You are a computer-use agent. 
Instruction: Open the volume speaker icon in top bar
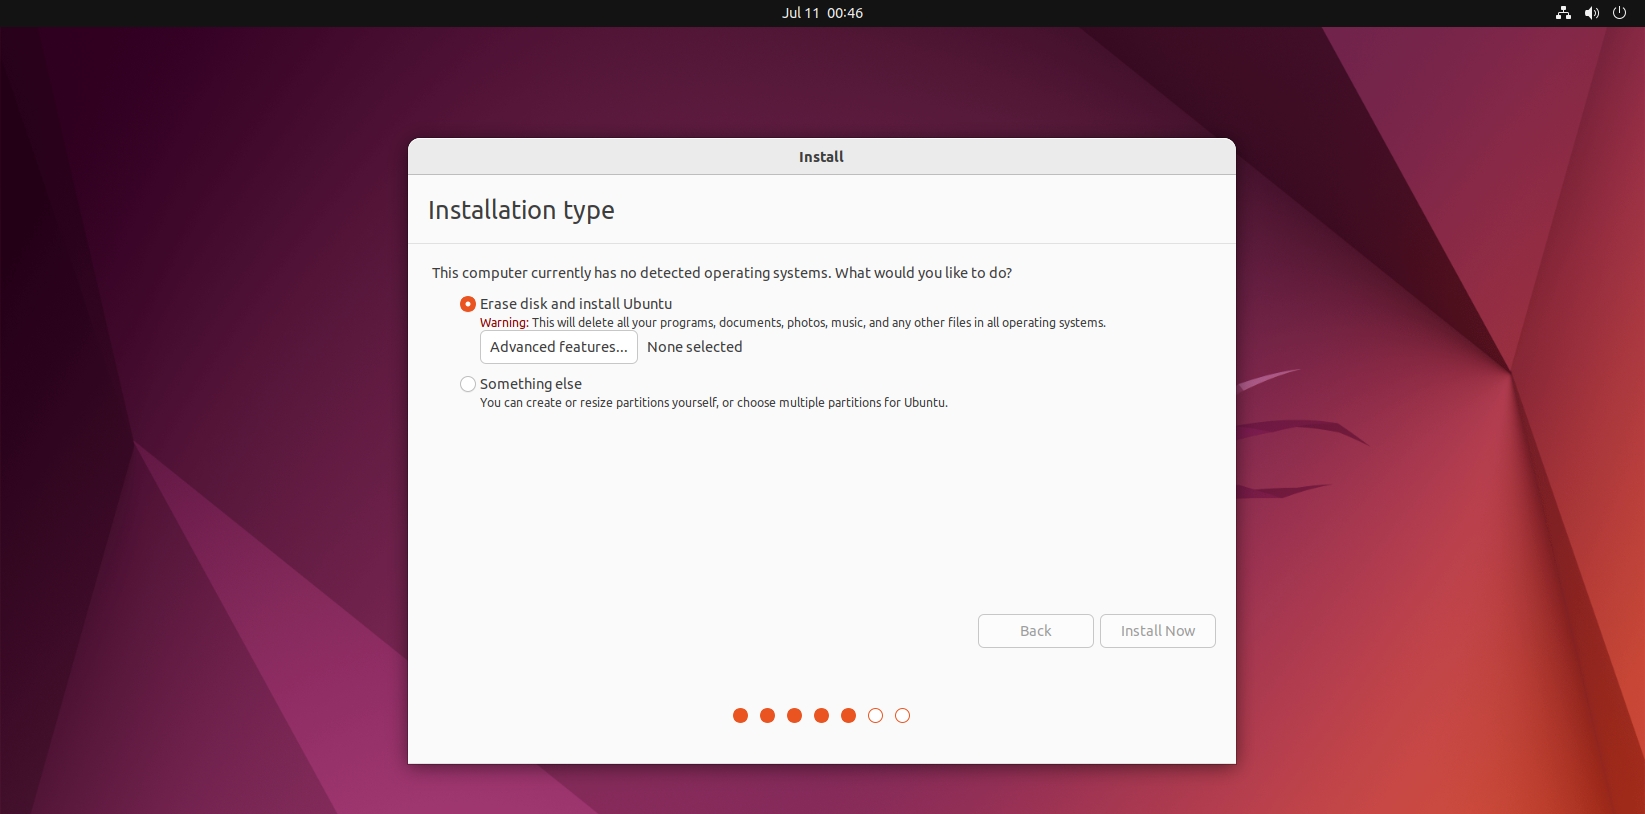[1592, 13]
